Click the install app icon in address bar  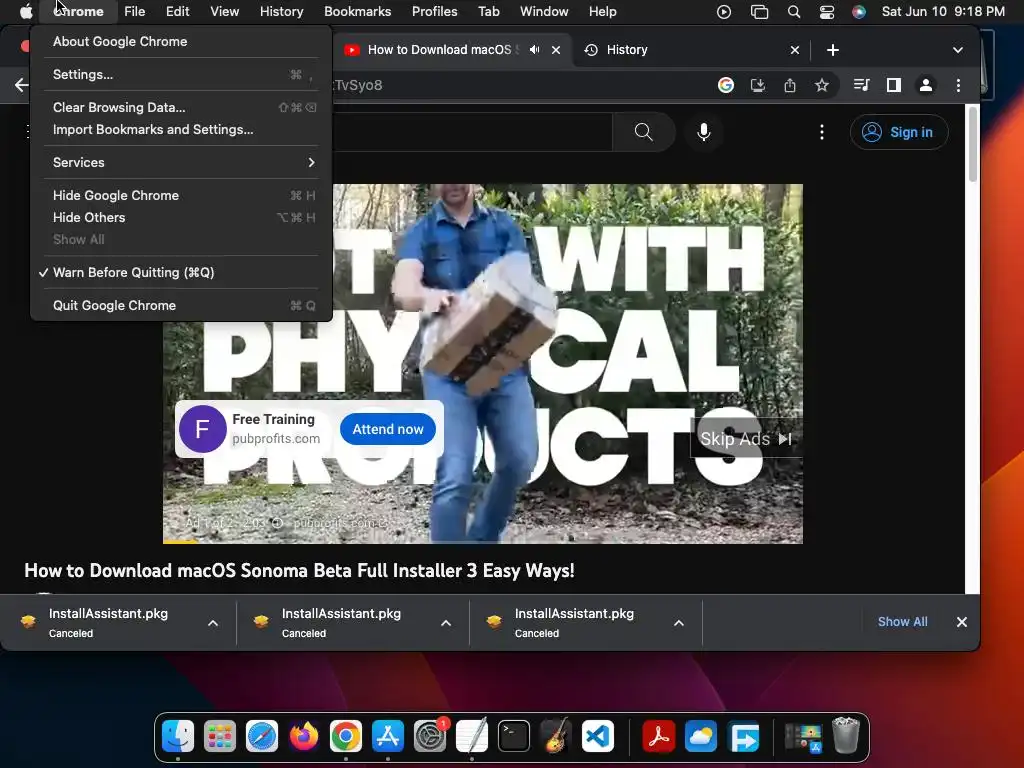click(758, 85)
